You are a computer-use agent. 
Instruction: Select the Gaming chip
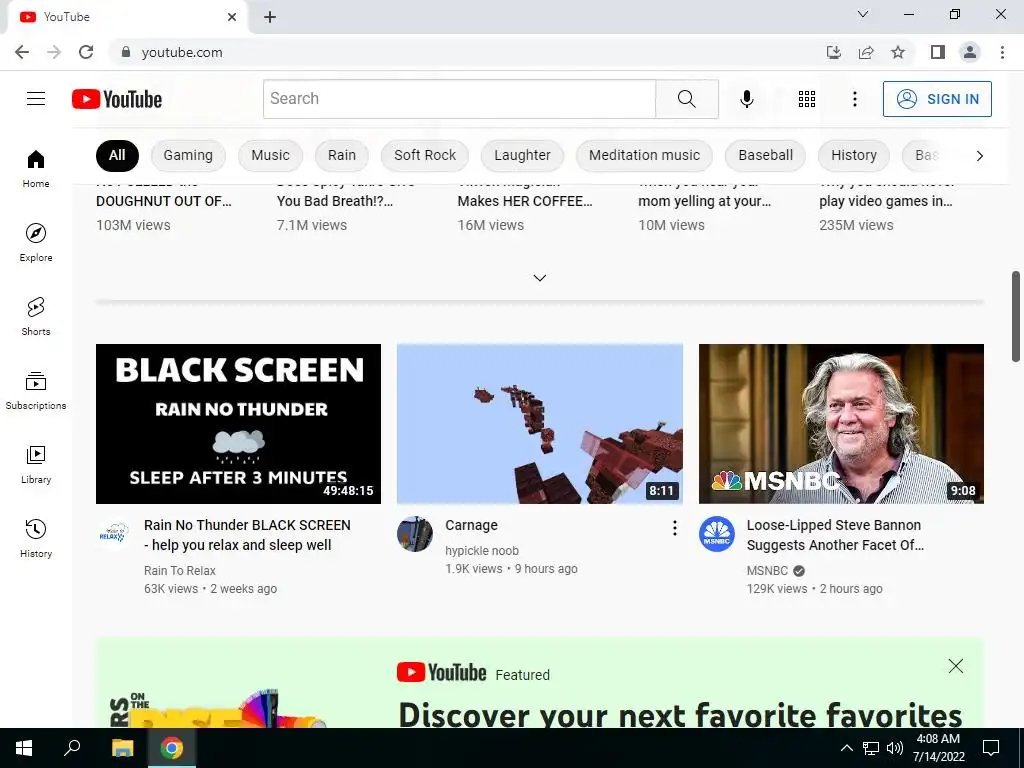pyautogui.click(x=188, y=155)
